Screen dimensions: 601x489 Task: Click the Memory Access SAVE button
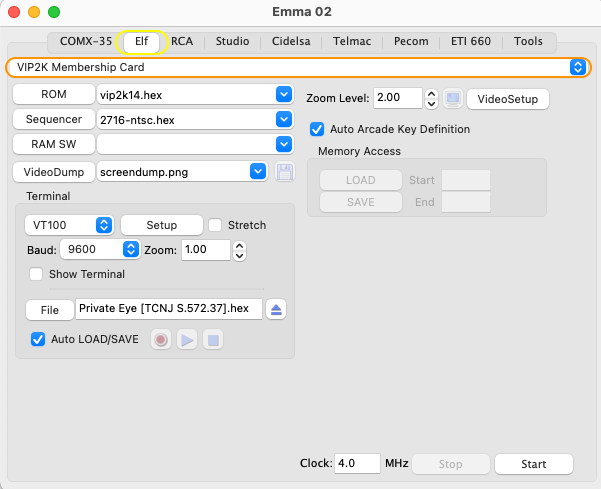[x=361, y=202]
